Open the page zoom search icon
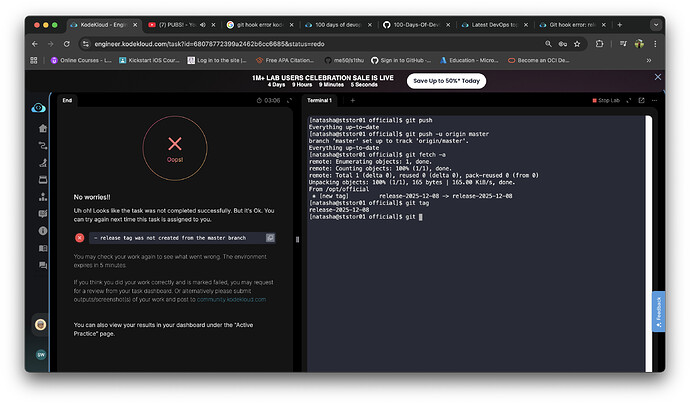The width and height of the screenshot is (690, 405). (548, 44)
